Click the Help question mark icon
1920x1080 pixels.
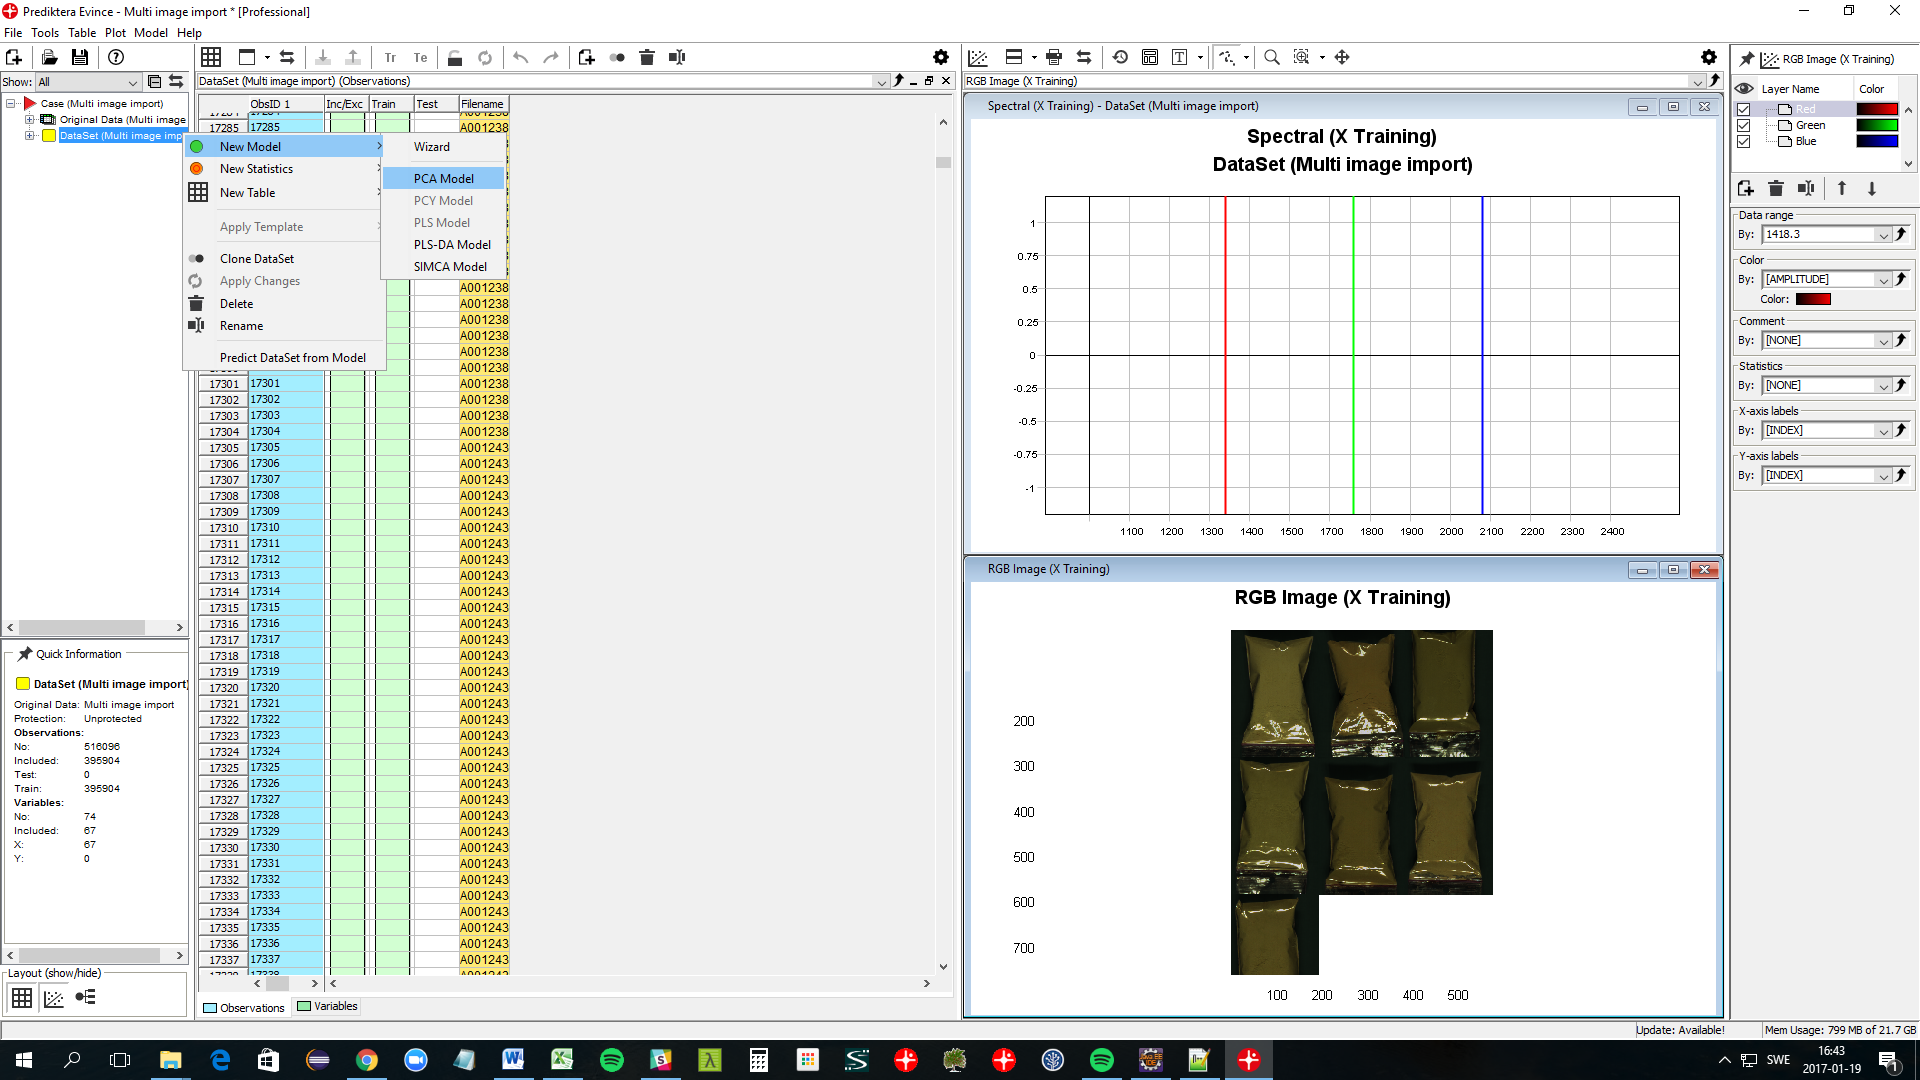[116, 58]
